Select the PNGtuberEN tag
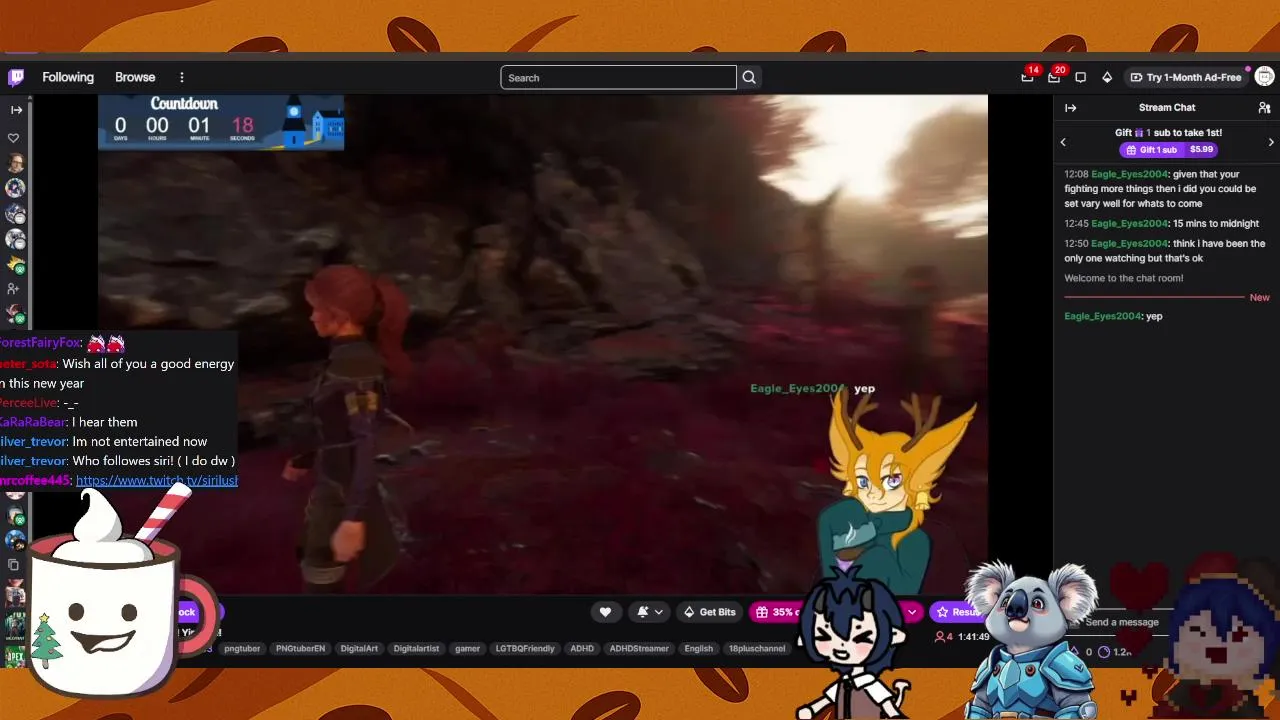This screenshot has height=720, width=1280. tap(301, 648)
